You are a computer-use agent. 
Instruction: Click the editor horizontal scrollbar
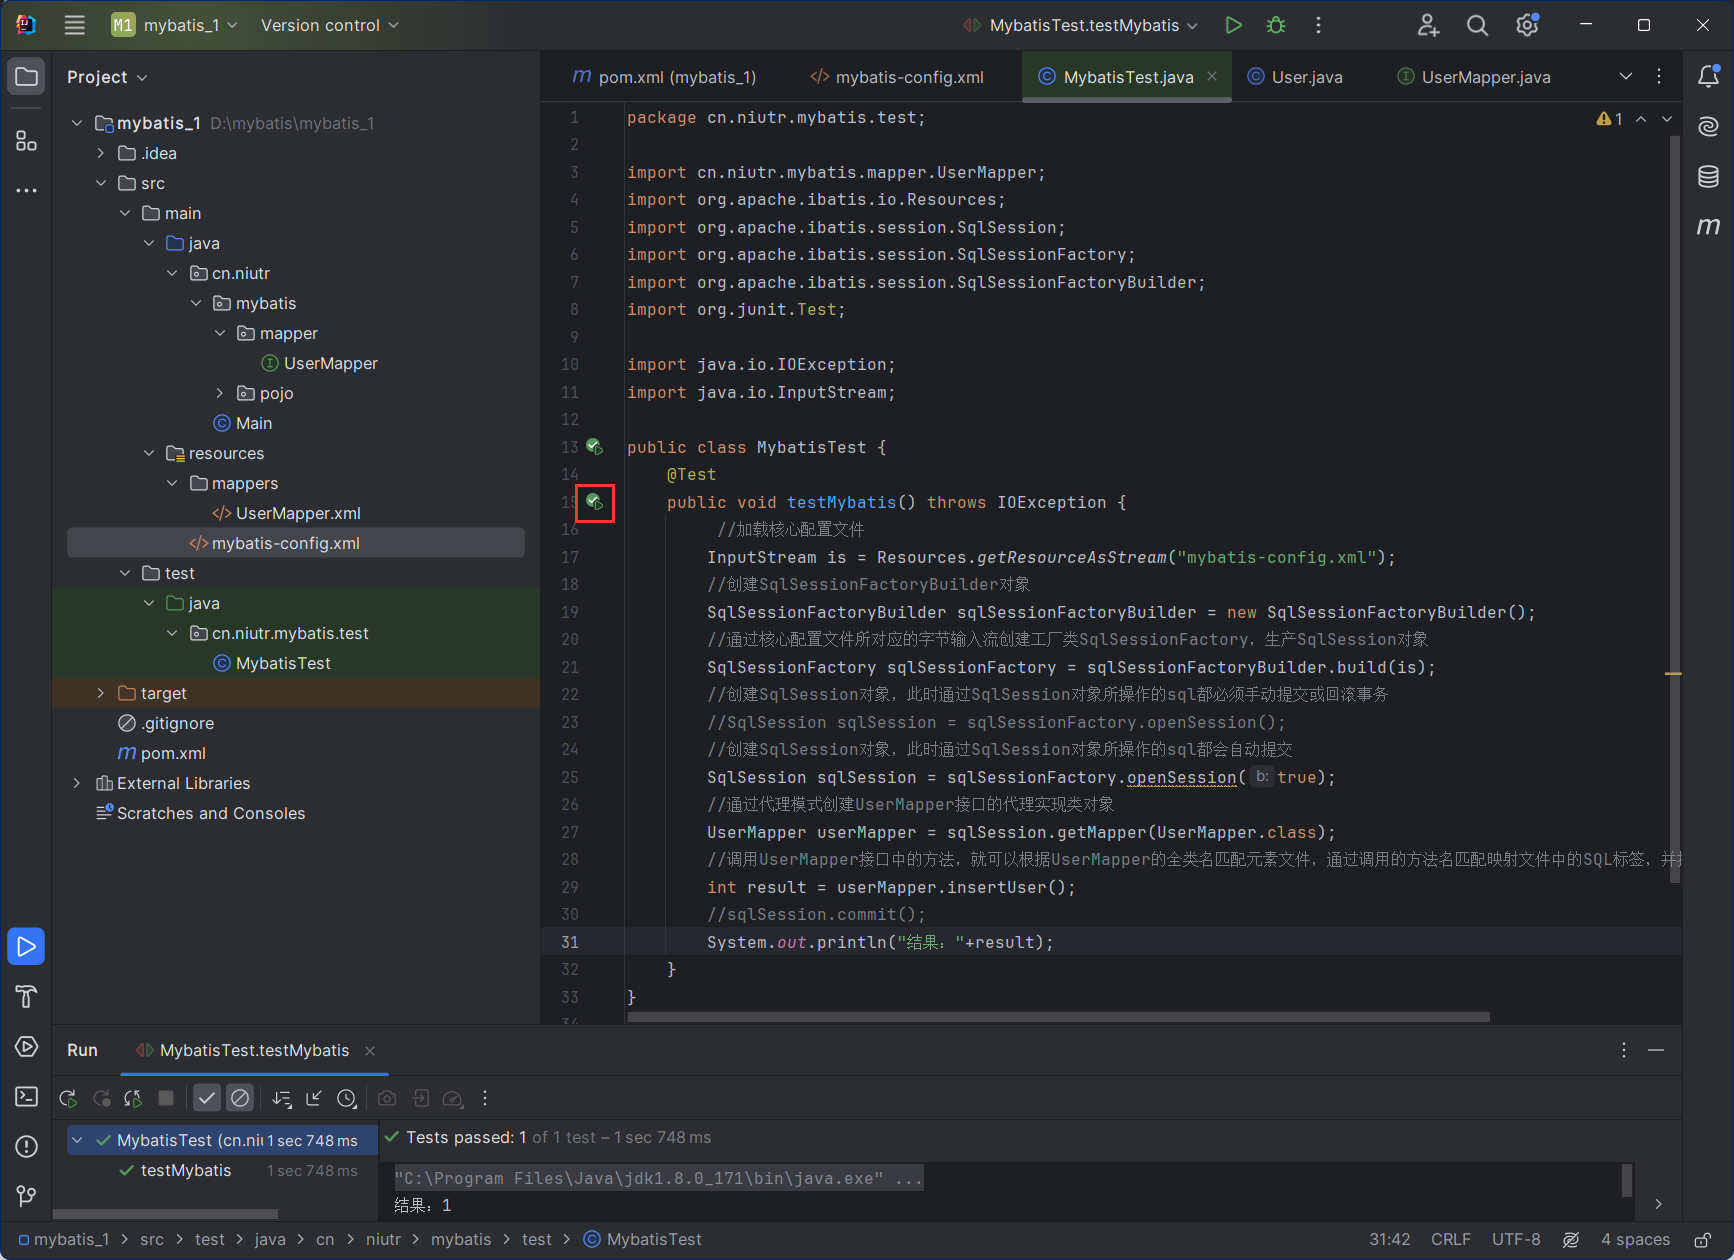tap(1058, 1017)
